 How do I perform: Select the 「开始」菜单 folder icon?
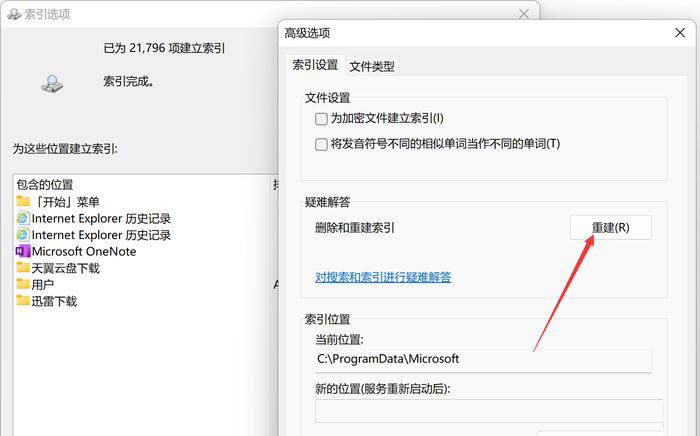23,201
